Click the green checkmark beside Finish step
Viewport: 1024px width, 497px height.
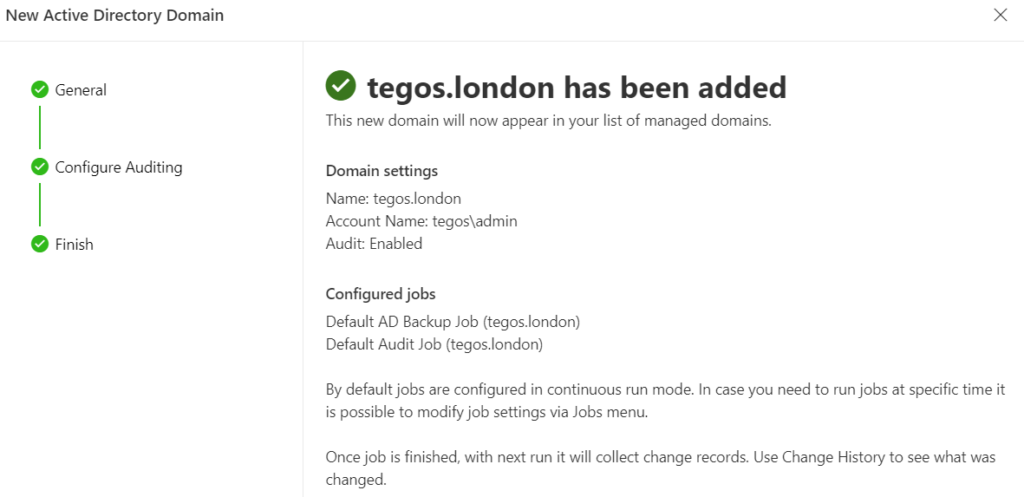pyautogui.click(x=40, y=244)
